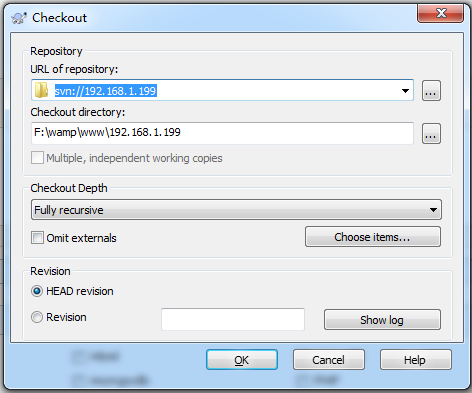The height and width of the screenshot is (393, 472).
Task: Toggle Multiple, independent working copies checkbox
Action: [x=37, y=158]
